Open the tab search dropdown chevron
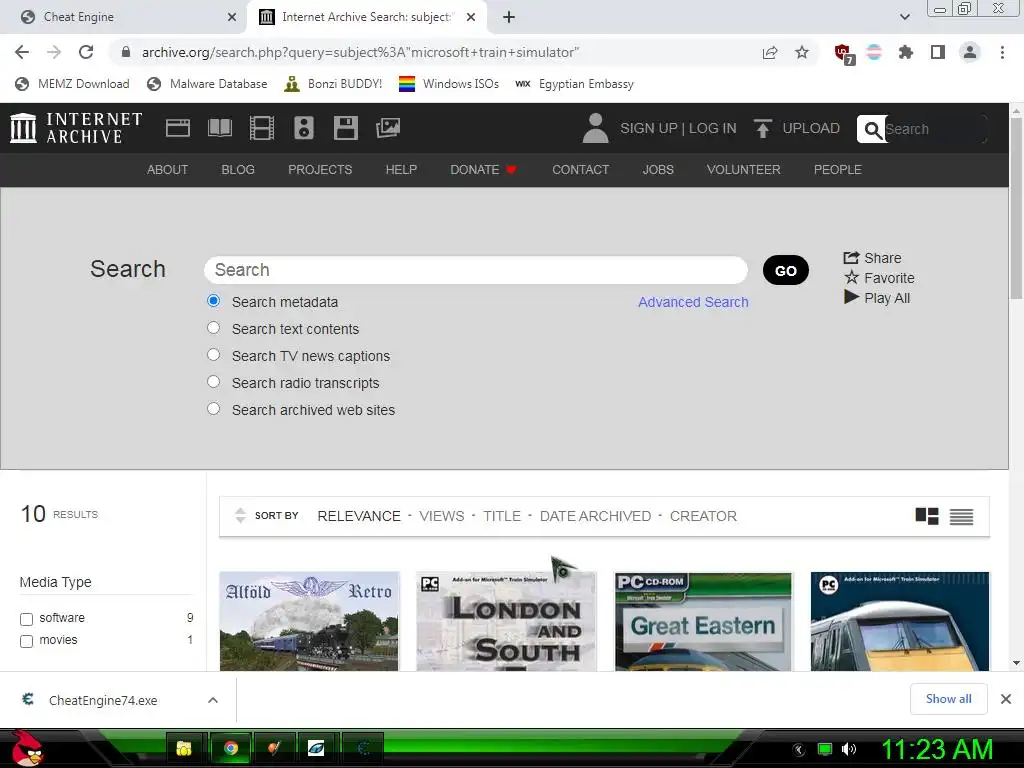The width and height of the screenshot is (1024, 768). [x=904, y=17]
